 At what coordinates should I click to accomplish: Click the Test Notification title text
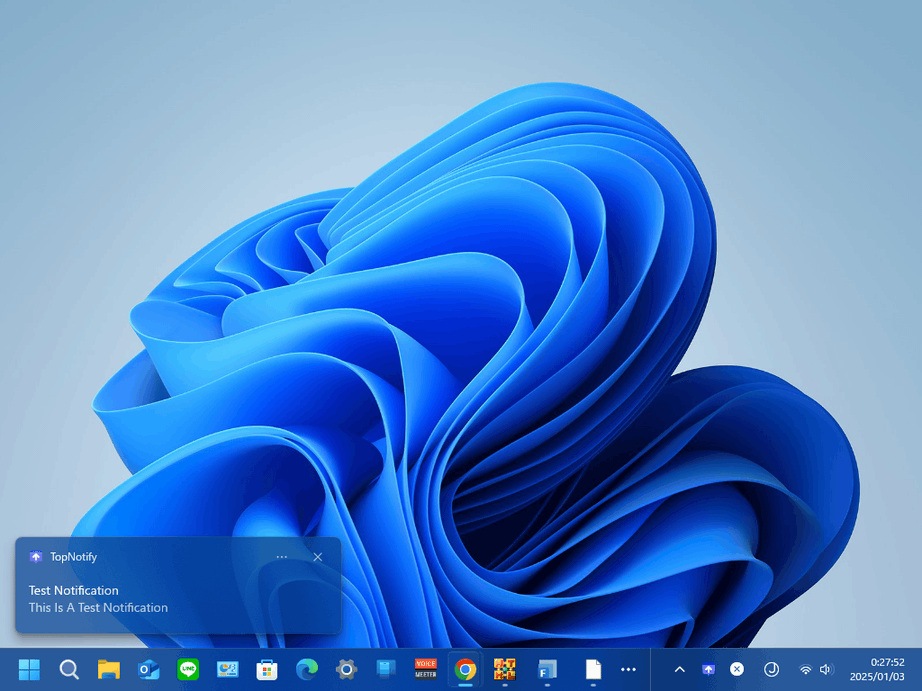pos(74,590)
